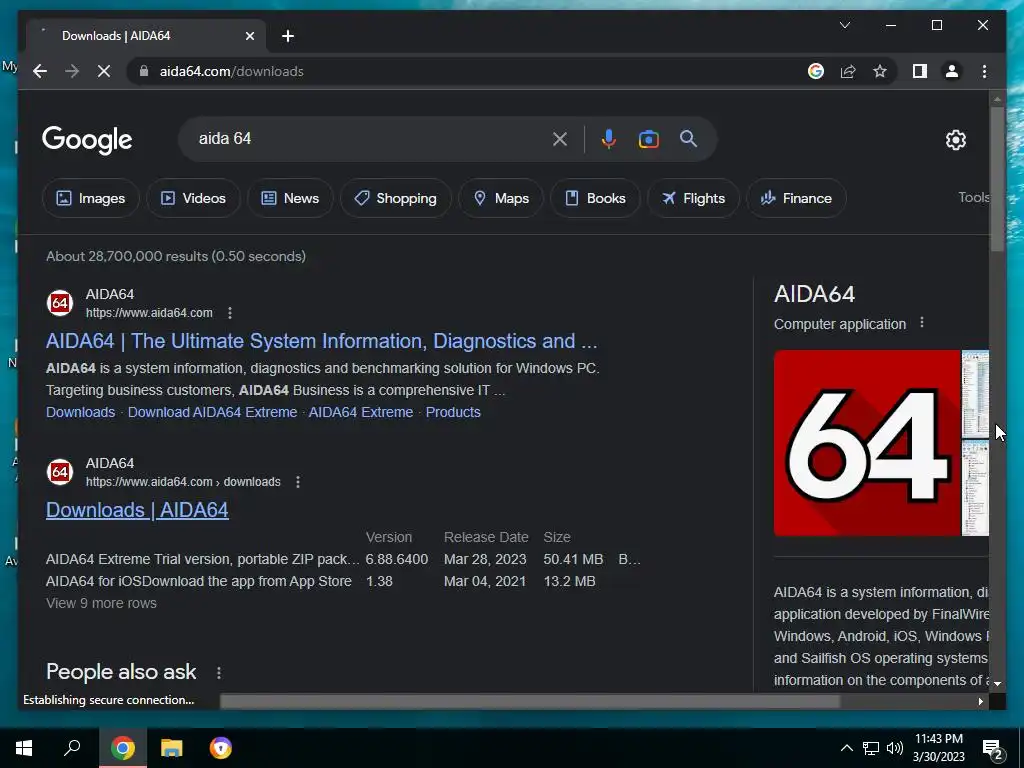Click the forward navigation arrow
1024x768 pixels.
72,71
